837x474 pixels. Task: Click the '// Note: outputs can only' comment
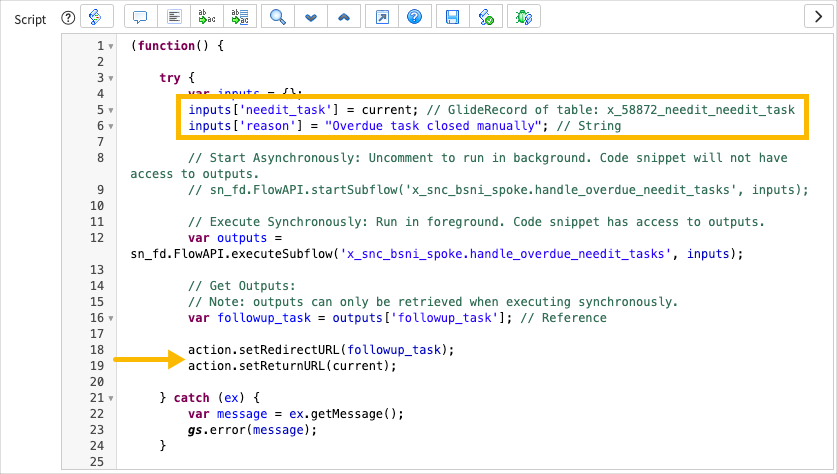point(433,302)
